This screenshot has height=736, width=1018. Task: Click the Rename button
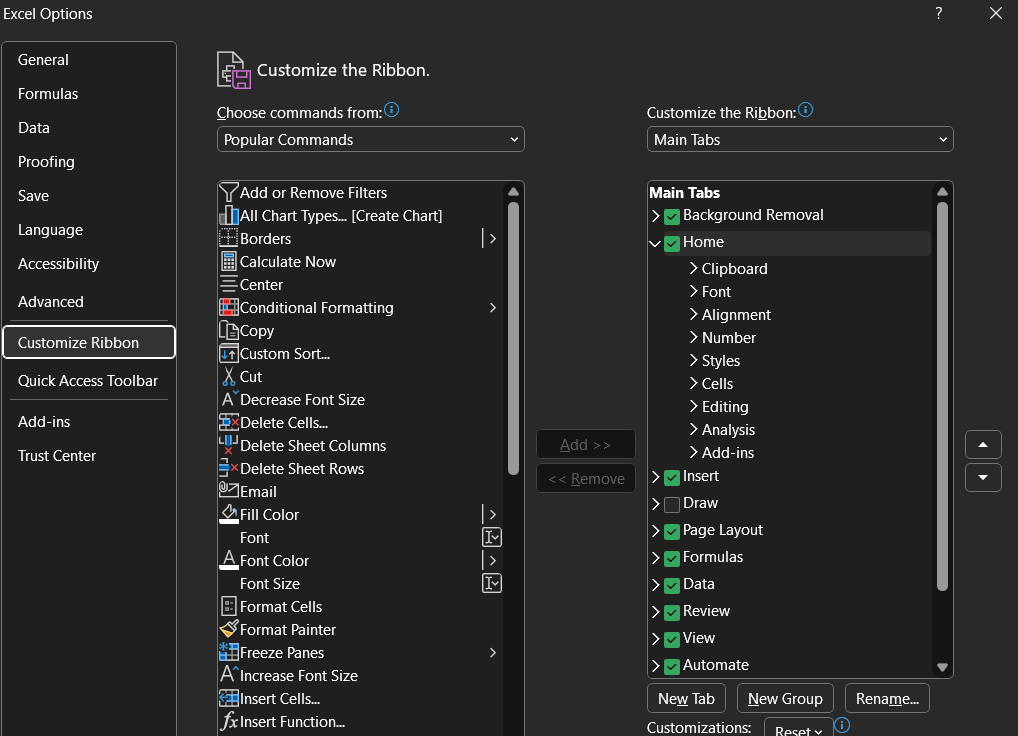[887, 698]
